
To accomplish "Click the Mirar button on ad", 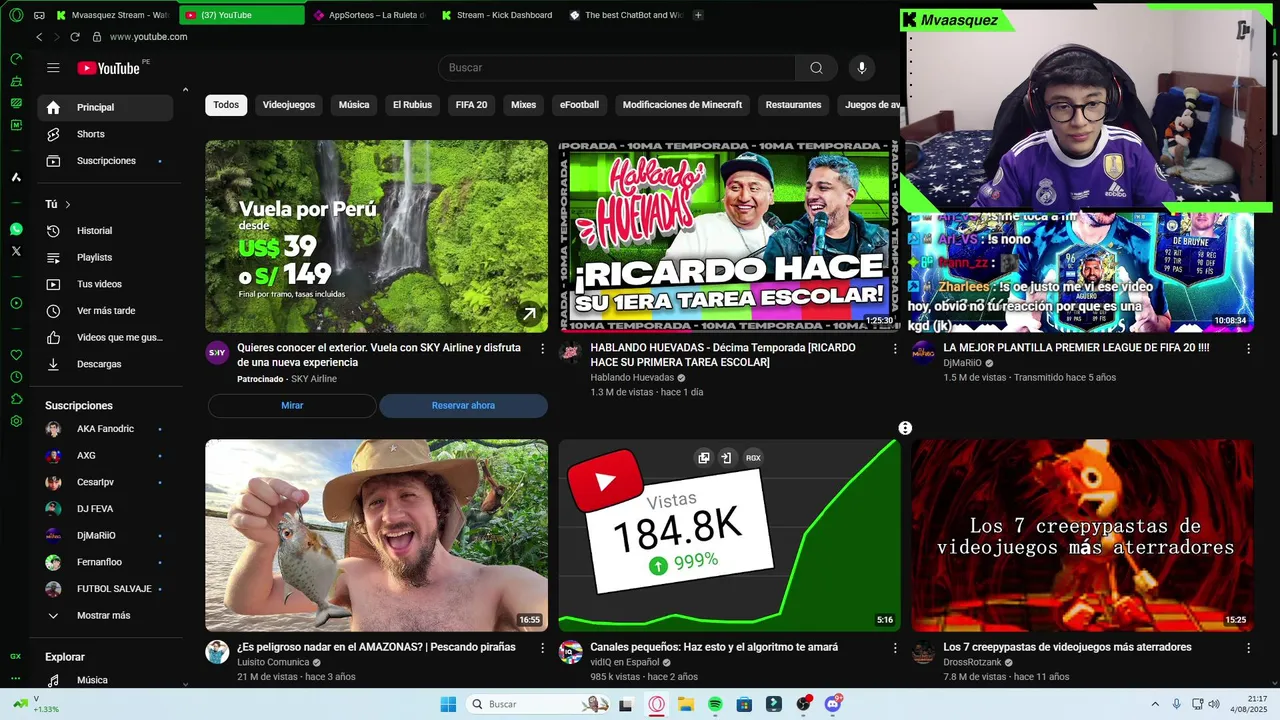I will [292, 406].
